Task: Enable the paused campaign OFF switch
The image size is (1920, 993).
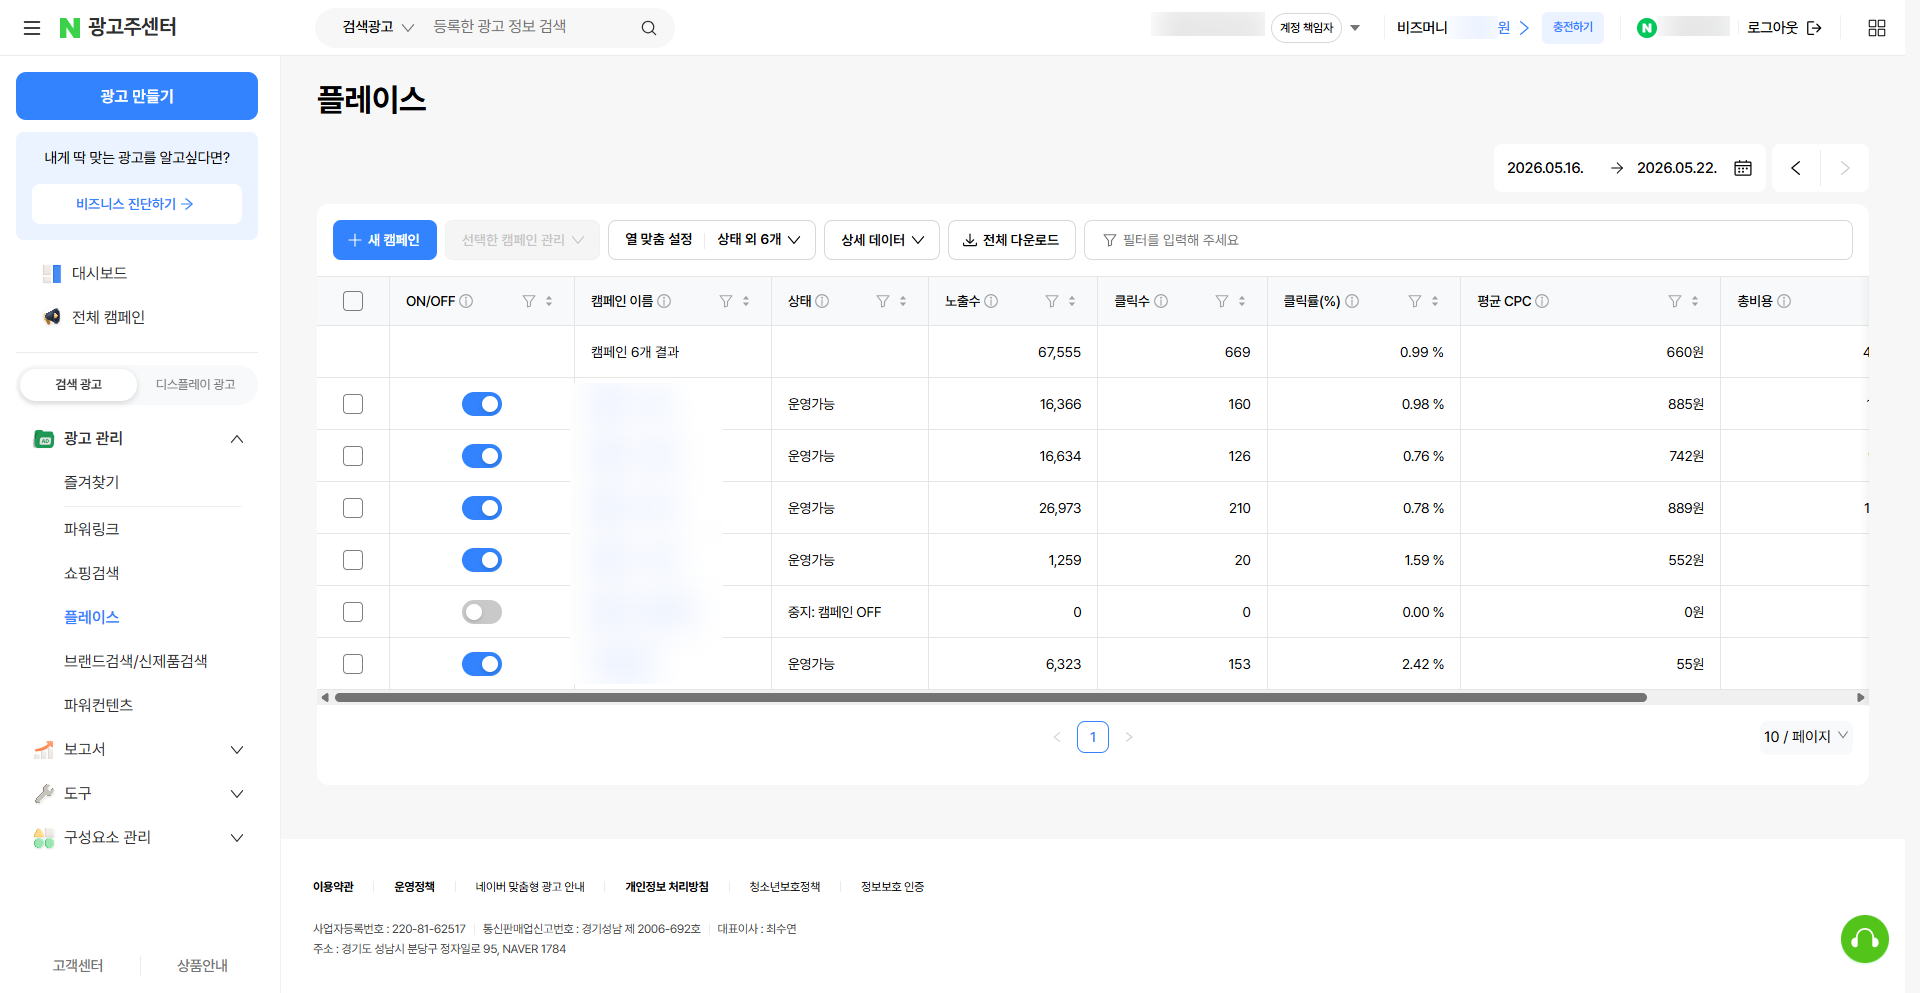Action: tap(482, 612)
